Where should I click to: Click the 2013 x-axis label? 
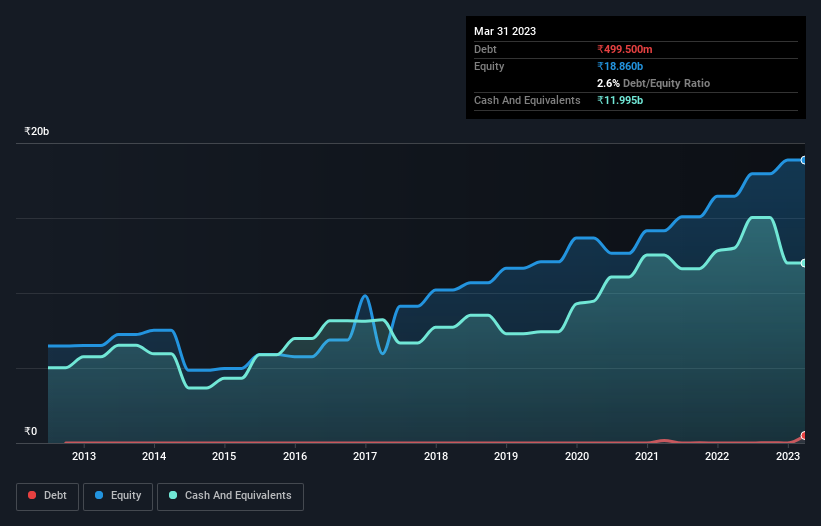point(84,456)
